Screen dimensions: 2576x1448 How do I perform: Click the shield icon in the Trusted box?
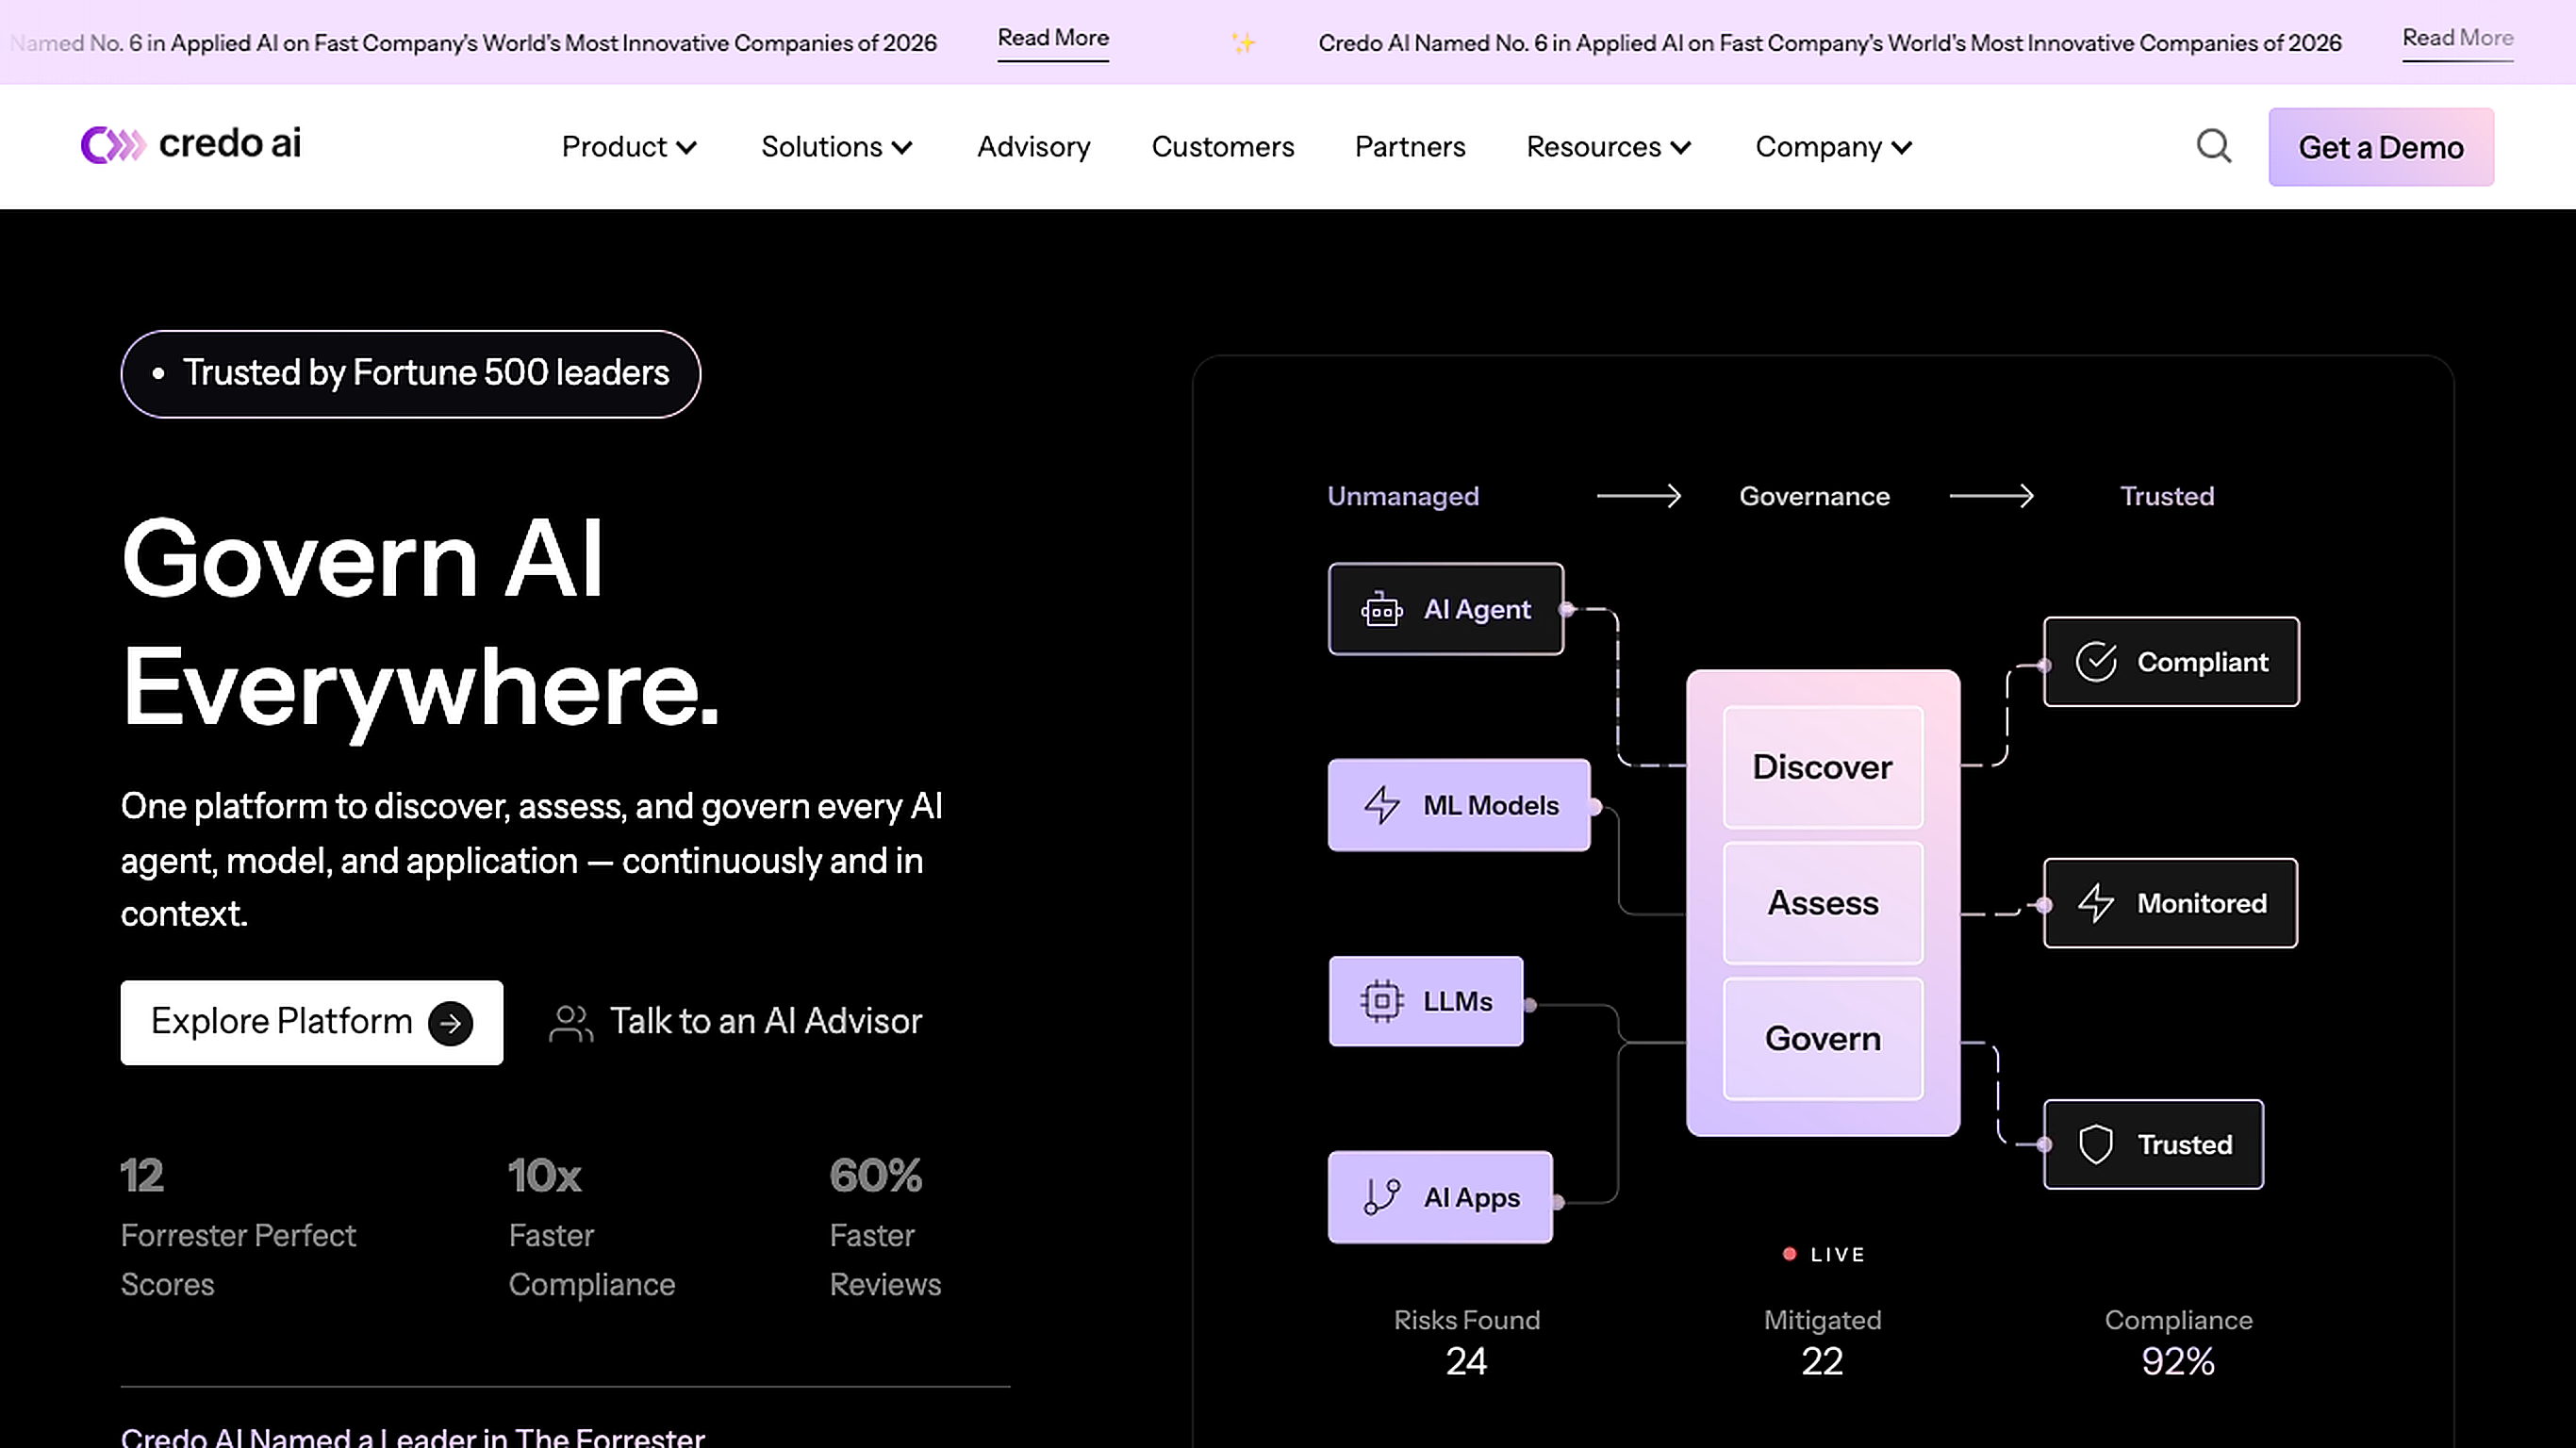2096,1144
